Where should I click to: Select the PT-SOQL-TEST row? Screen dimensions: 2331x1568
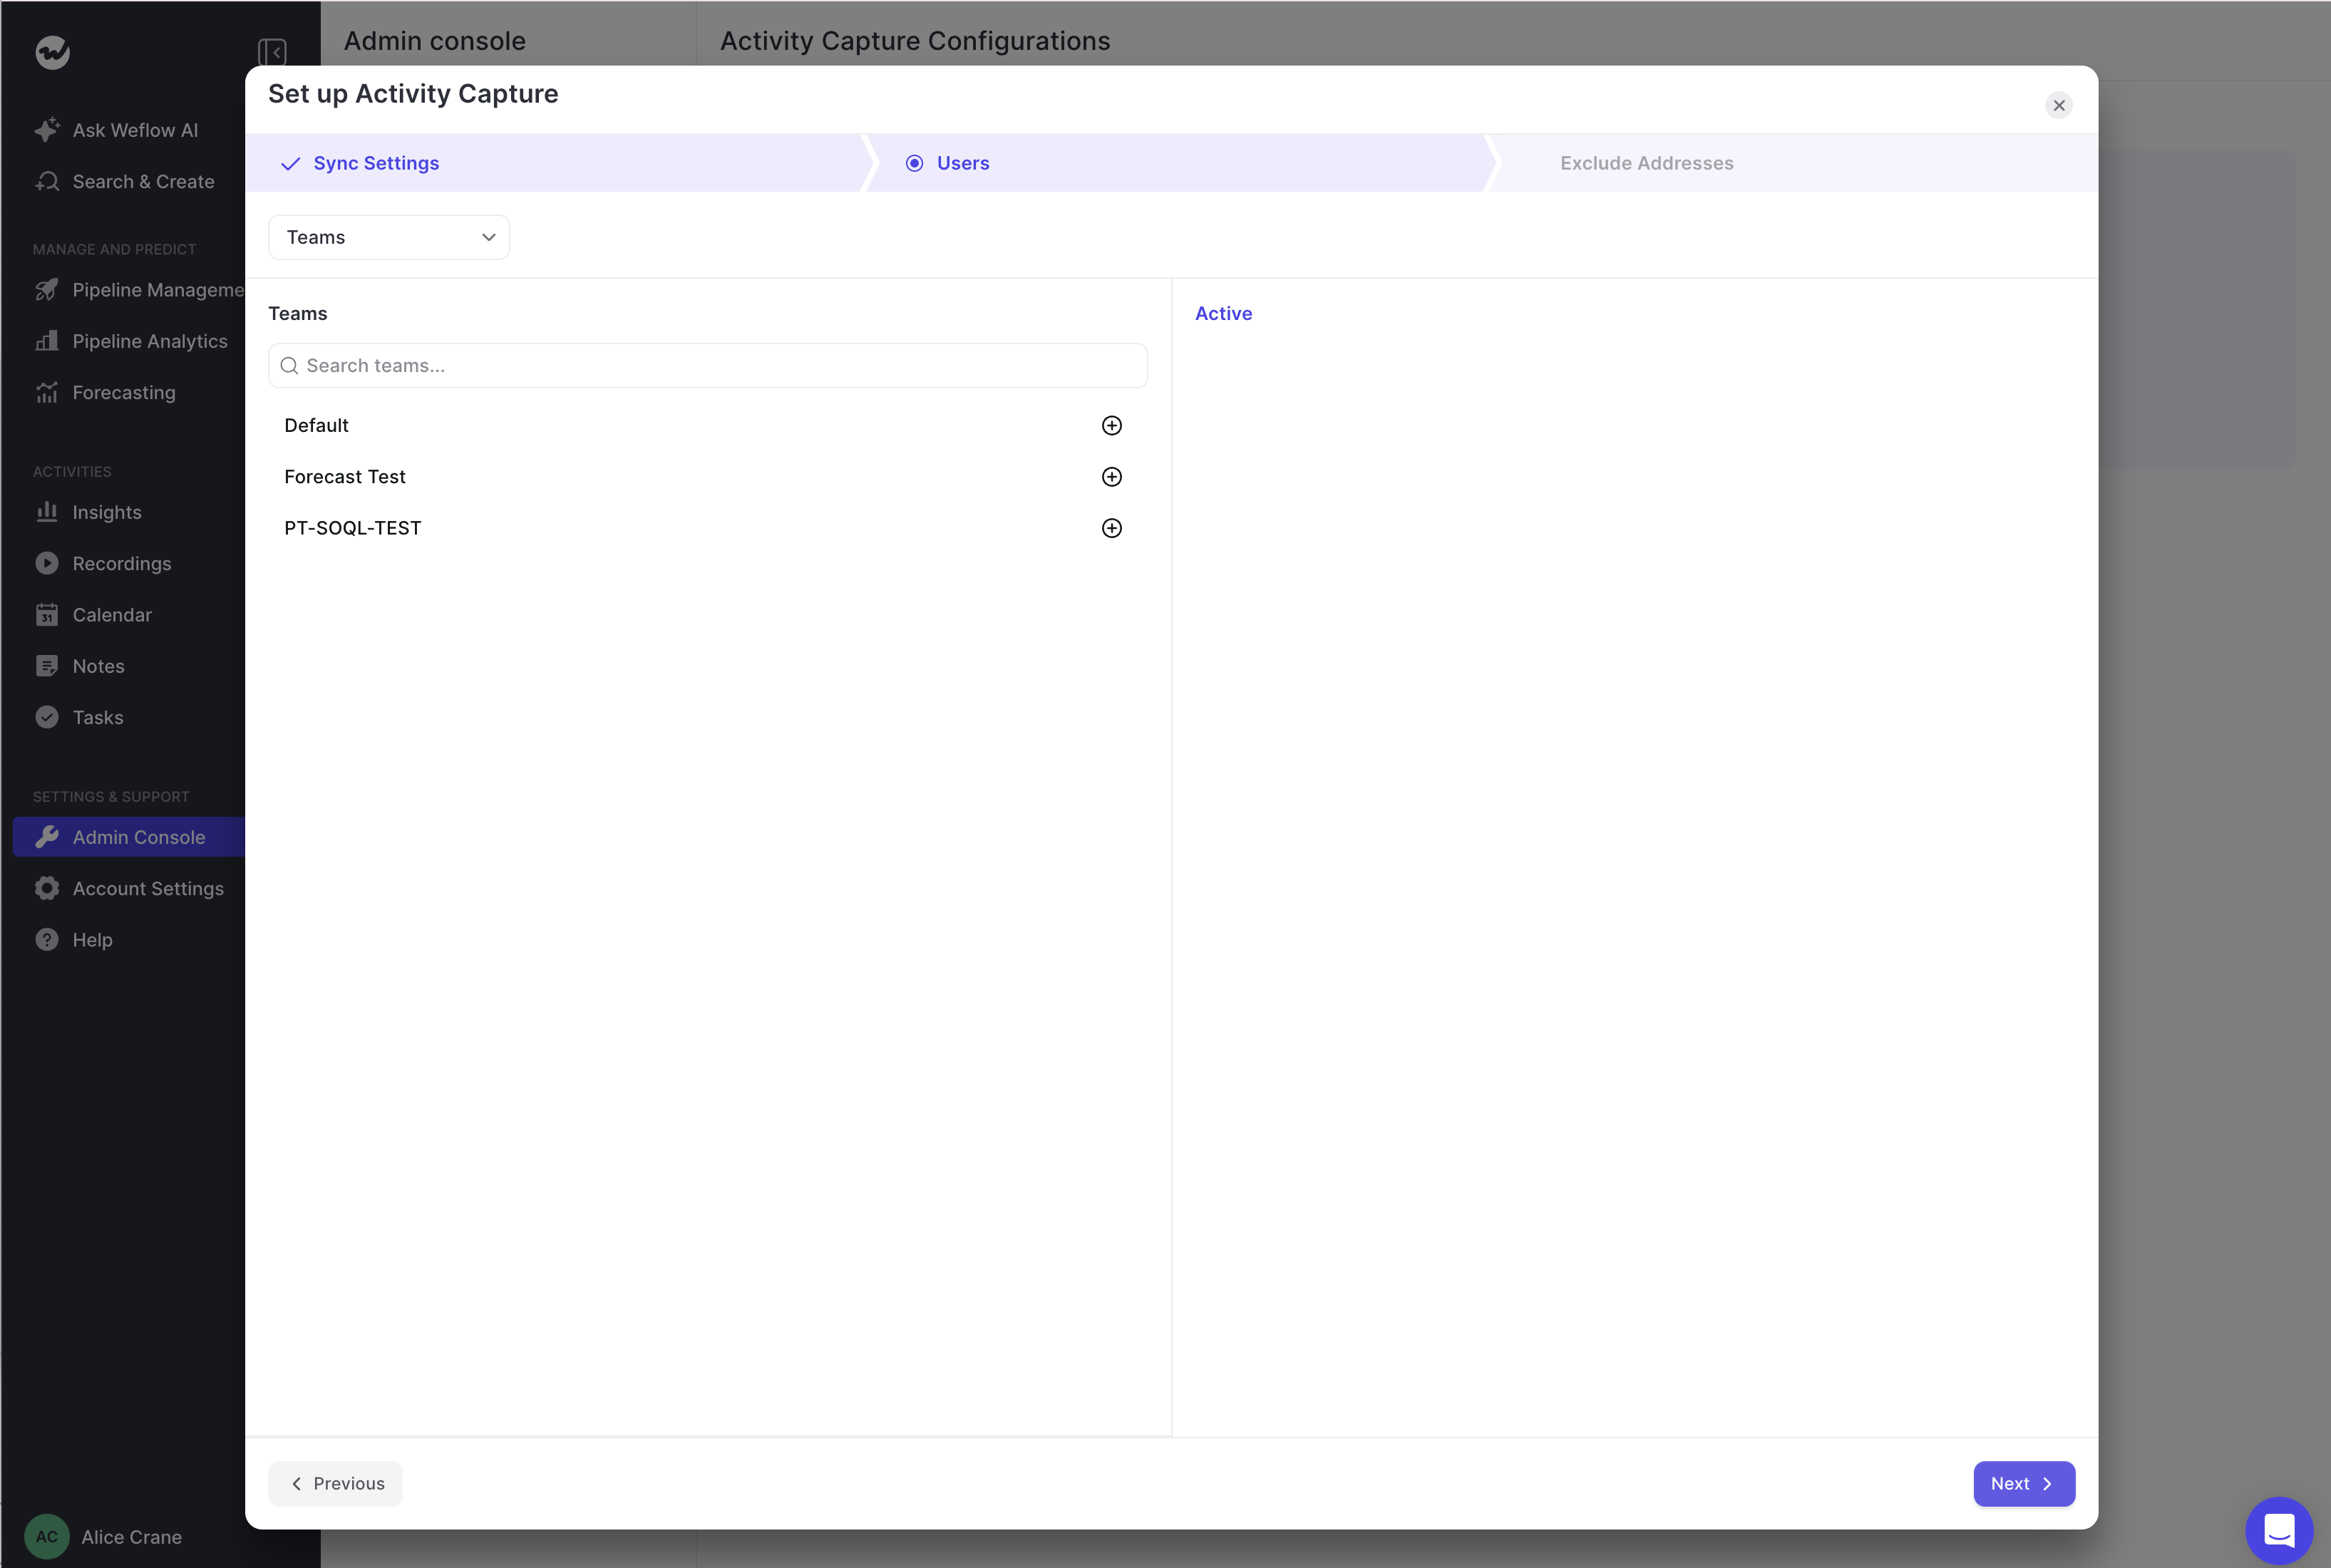tap(708, 528)
